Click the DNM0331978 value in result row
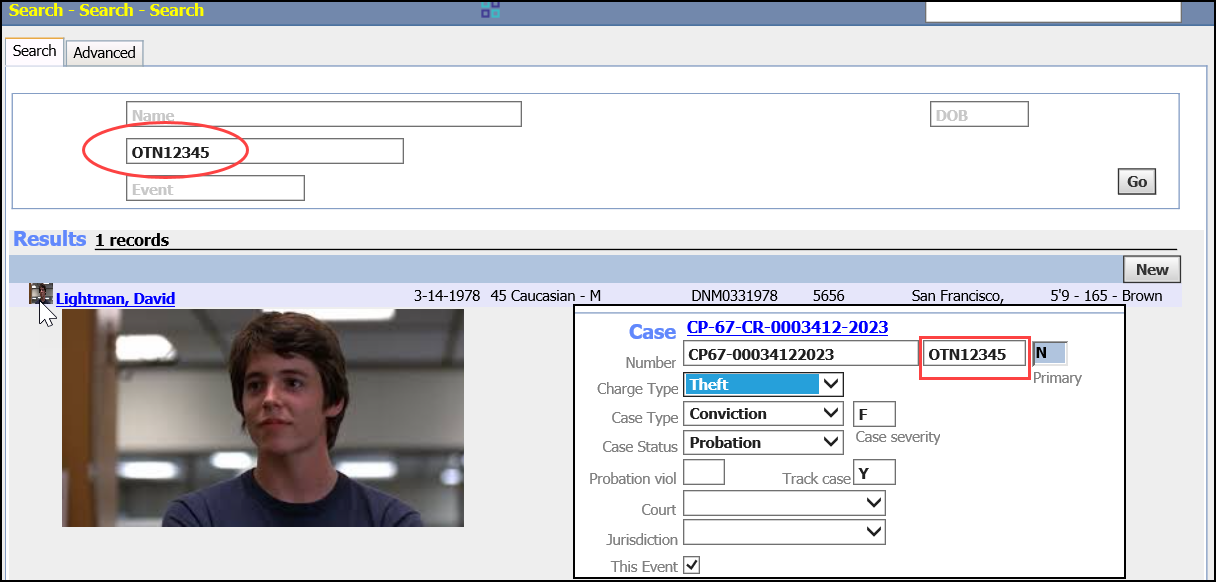Screen dimensions: 1216x582 pyautogui.click(x=735, y=296)
